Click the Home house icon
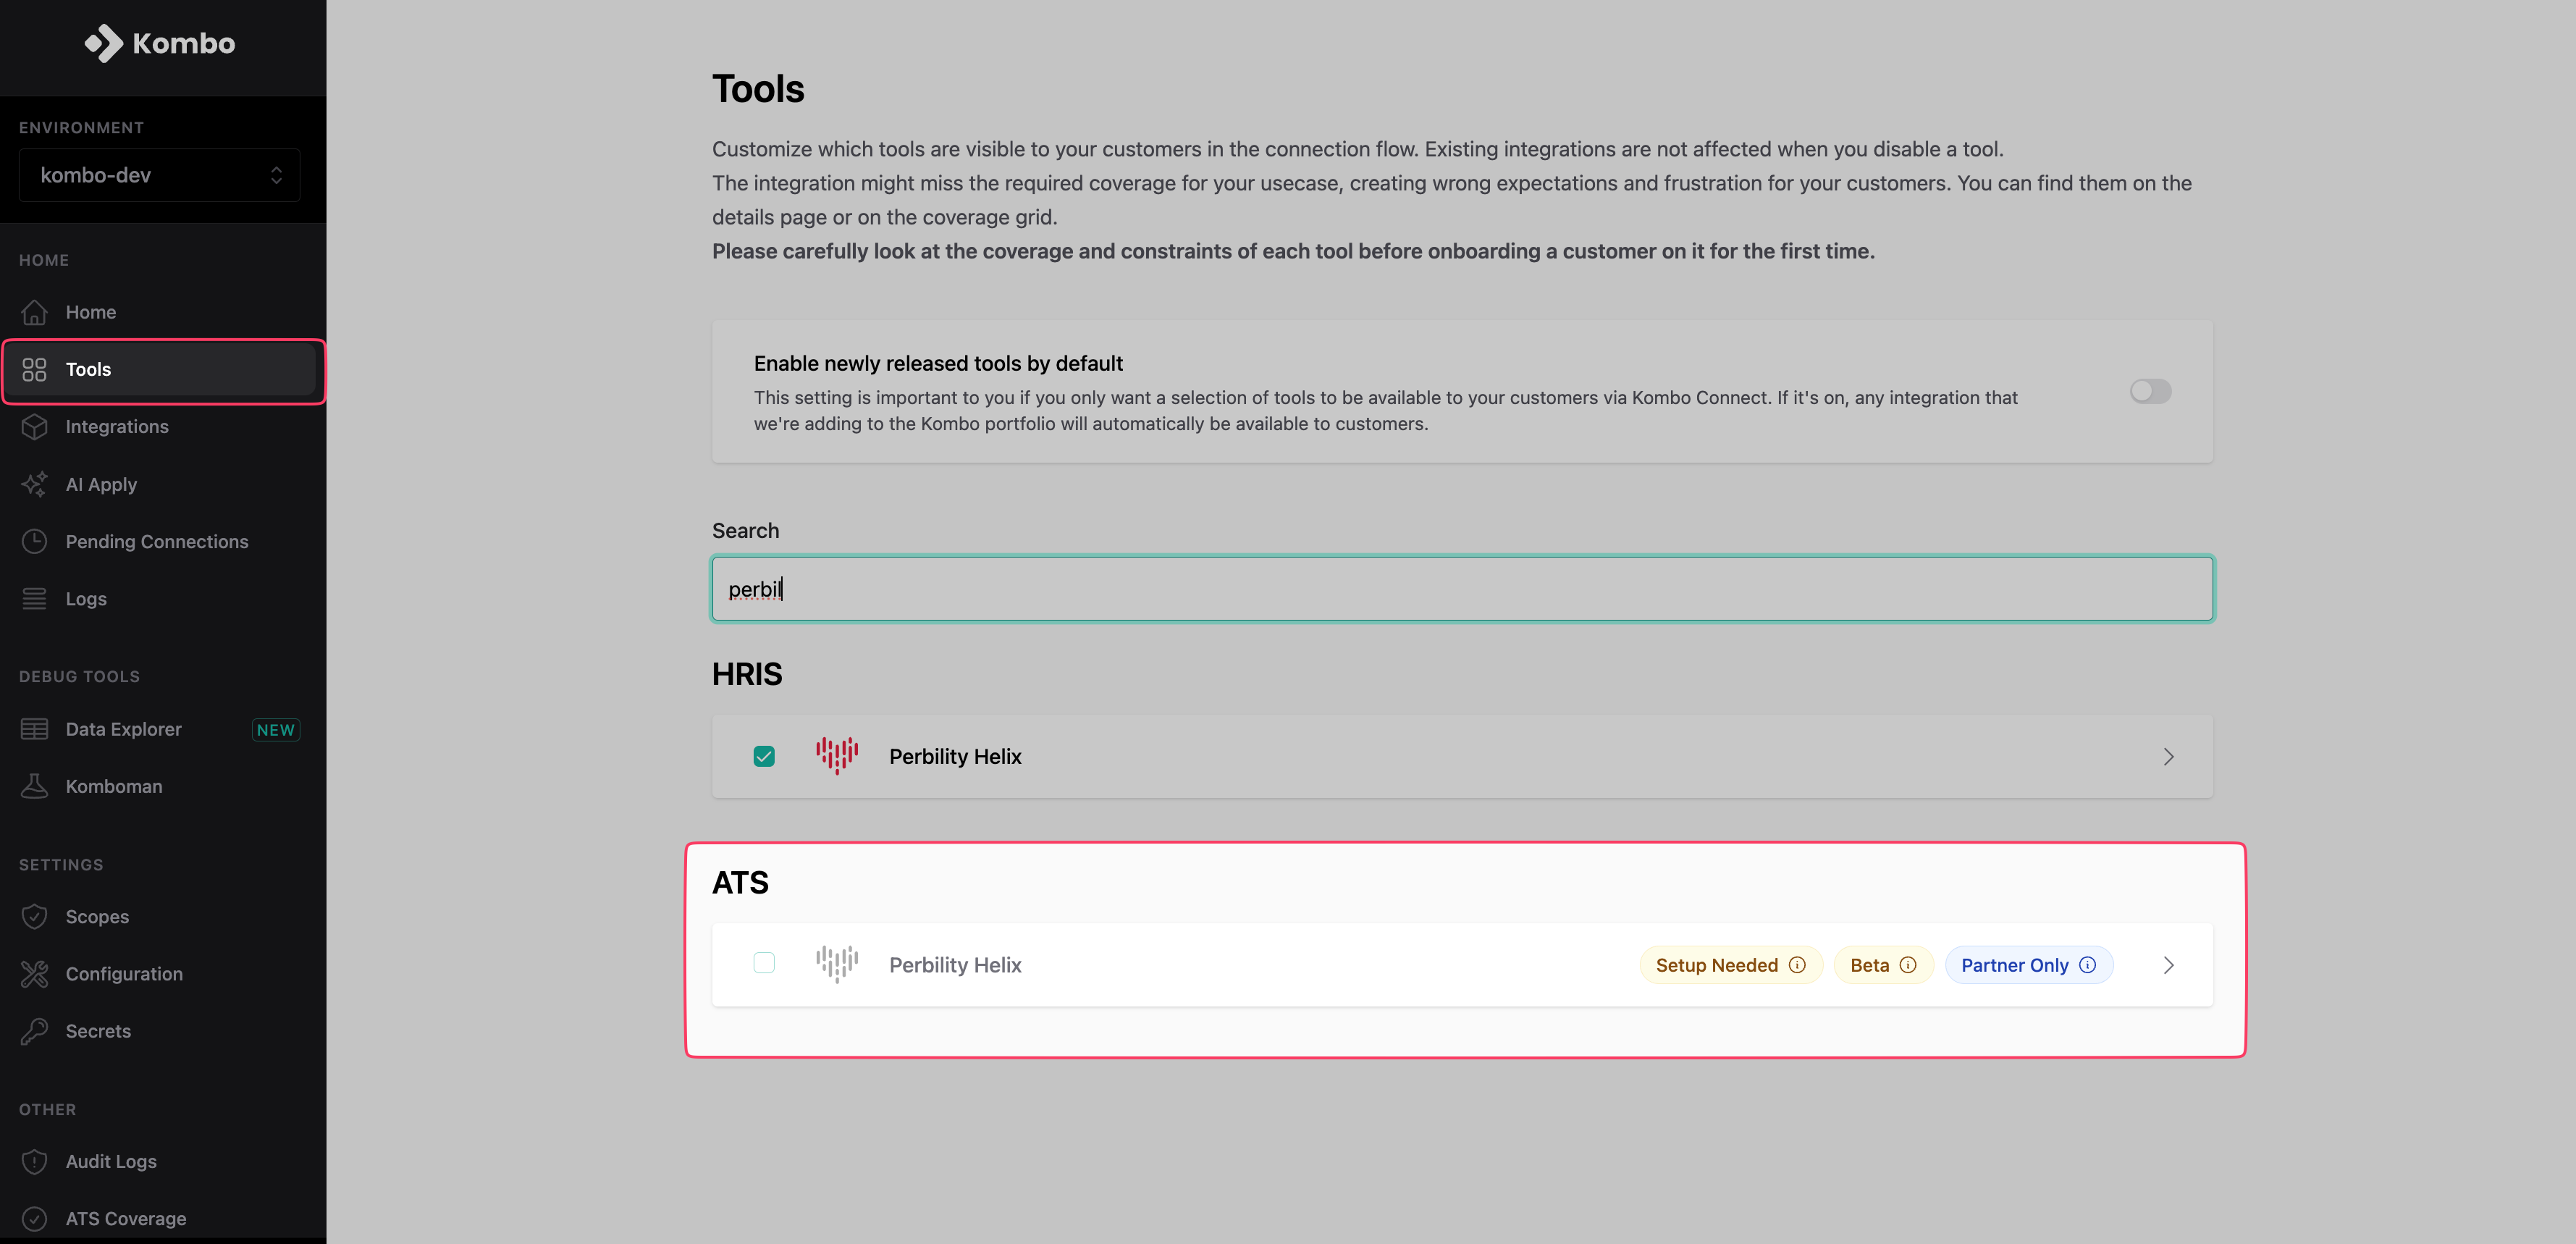Viewport: 2576px width, 1244px height. pyautogui.click(x=35, y=312)
